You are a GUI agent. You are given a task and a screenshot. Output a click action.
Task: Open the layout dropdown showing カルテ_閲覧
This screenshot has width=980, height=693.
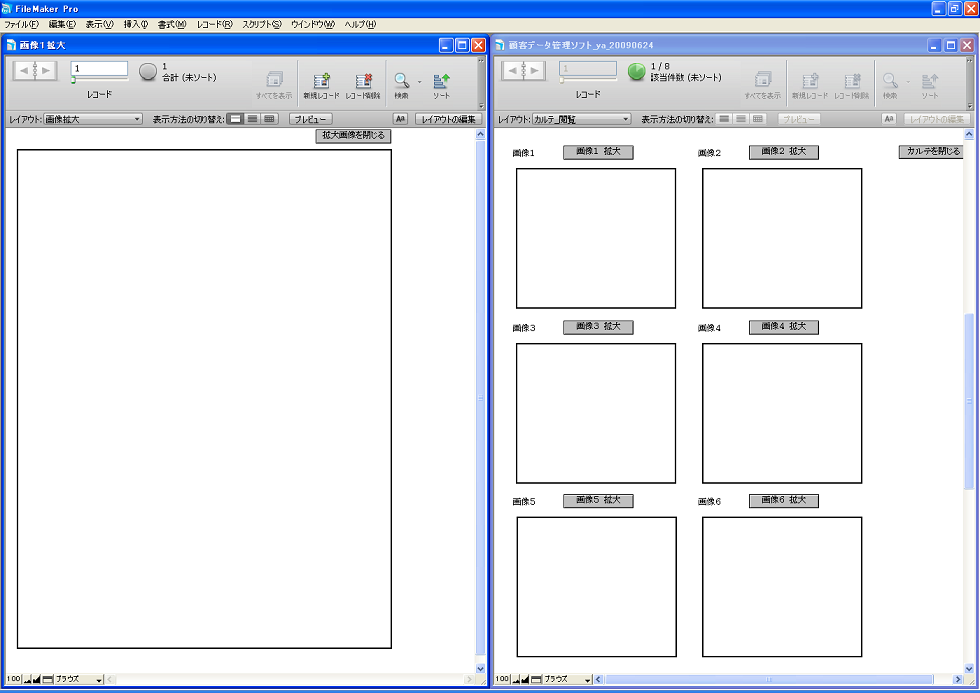click(581, 119)
